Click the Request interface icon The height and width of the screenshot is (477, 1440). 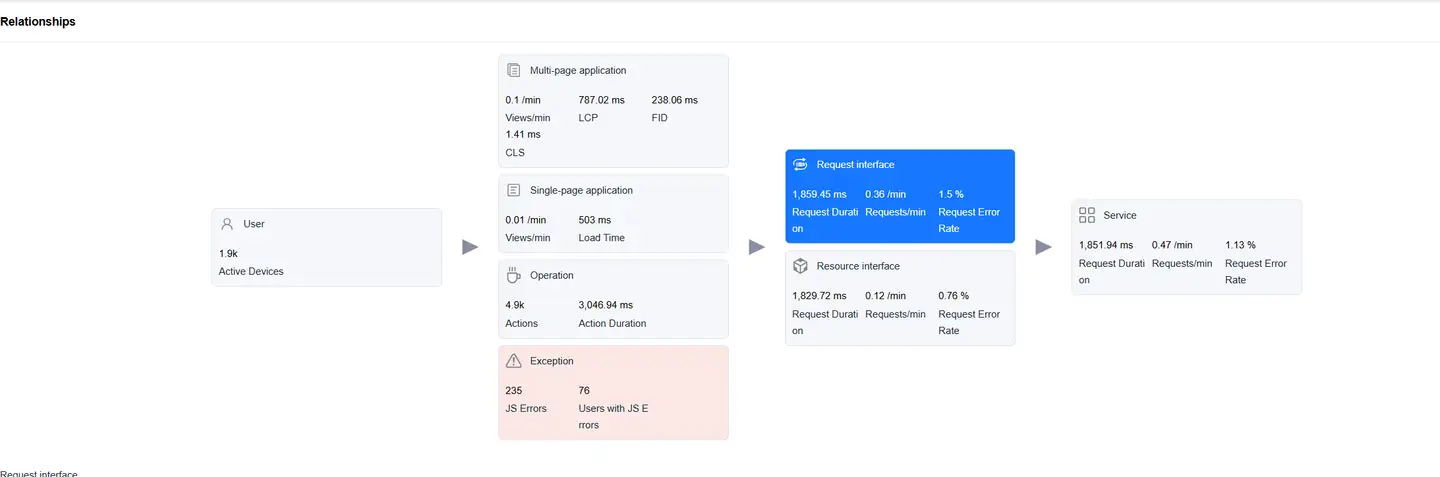[800, 164]
